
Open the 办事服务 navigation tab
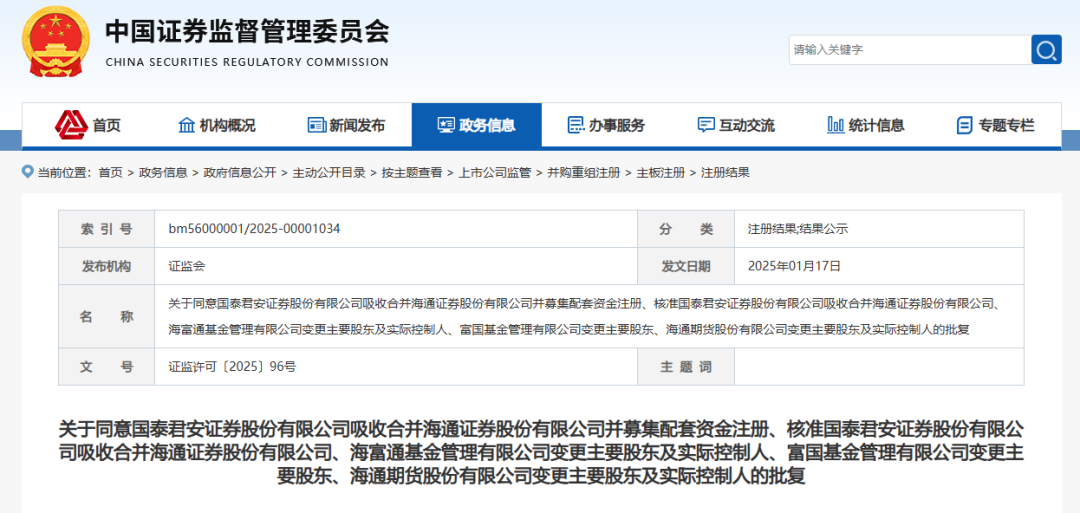[606, 125]
